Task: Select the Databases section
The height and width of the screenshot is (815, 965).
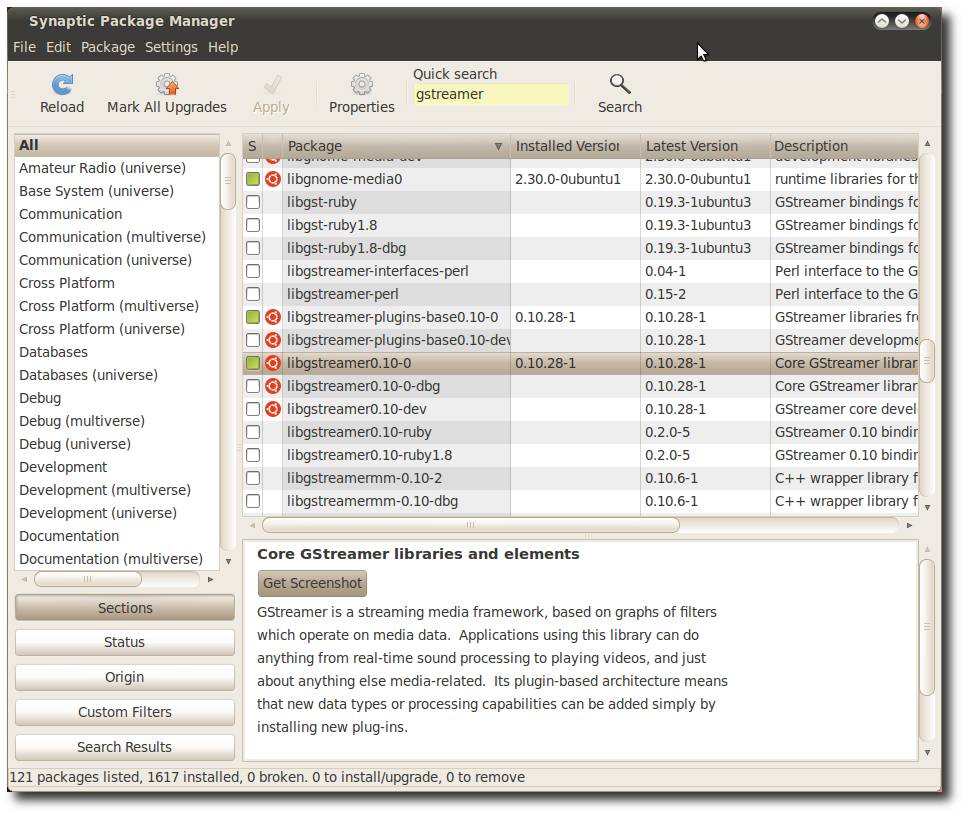Action: pos(117,352)
